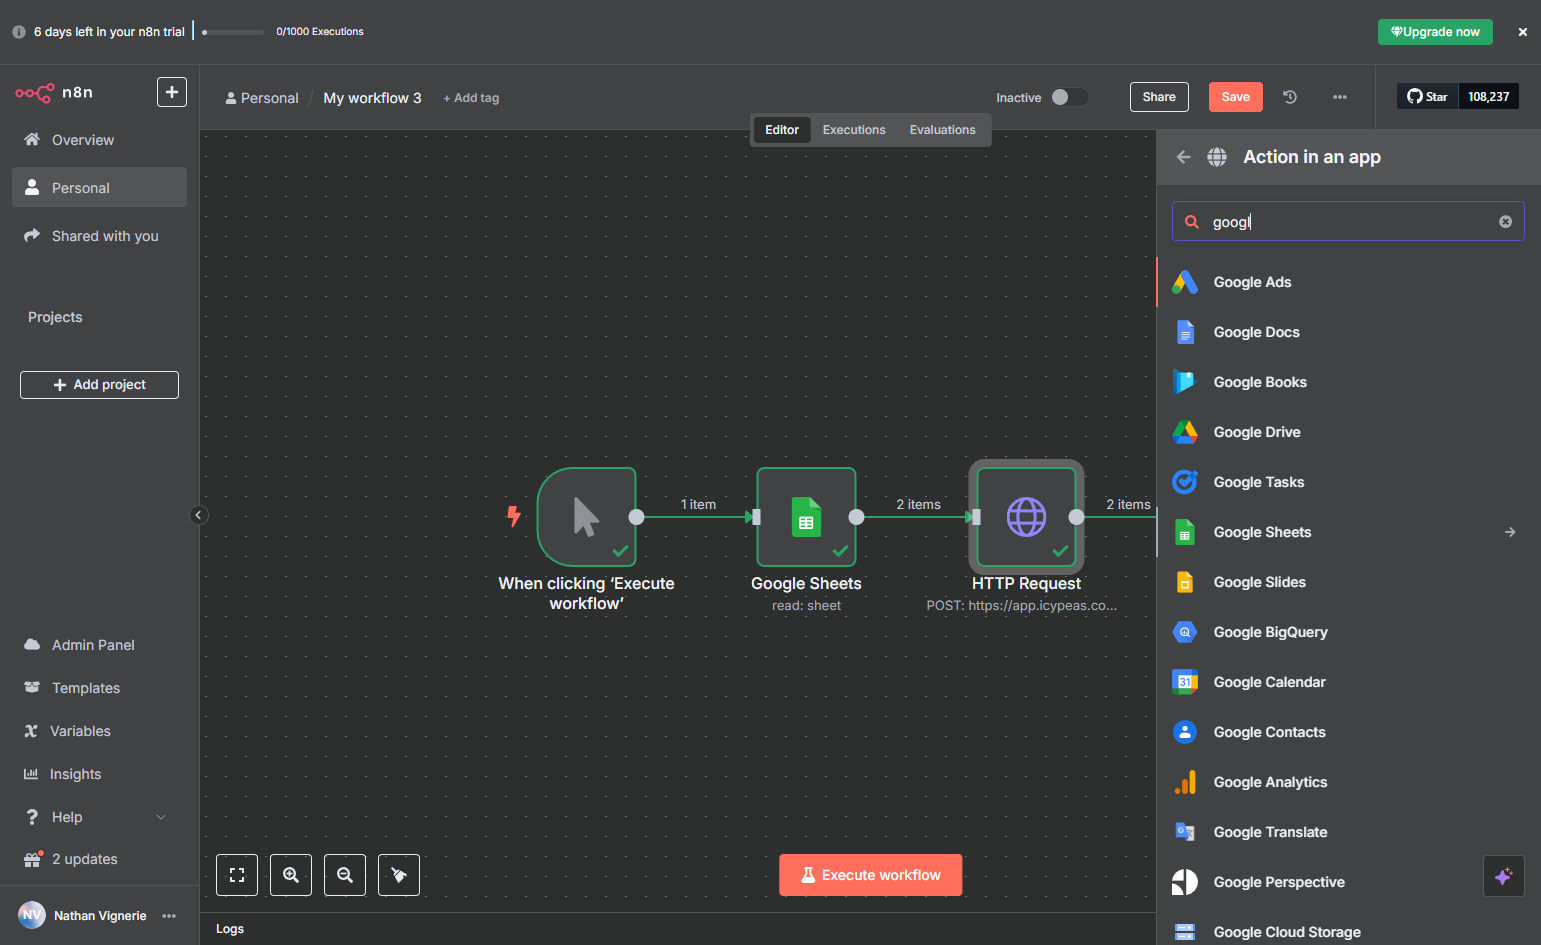Choose Google Calendar from the app list

(1348, 682)
